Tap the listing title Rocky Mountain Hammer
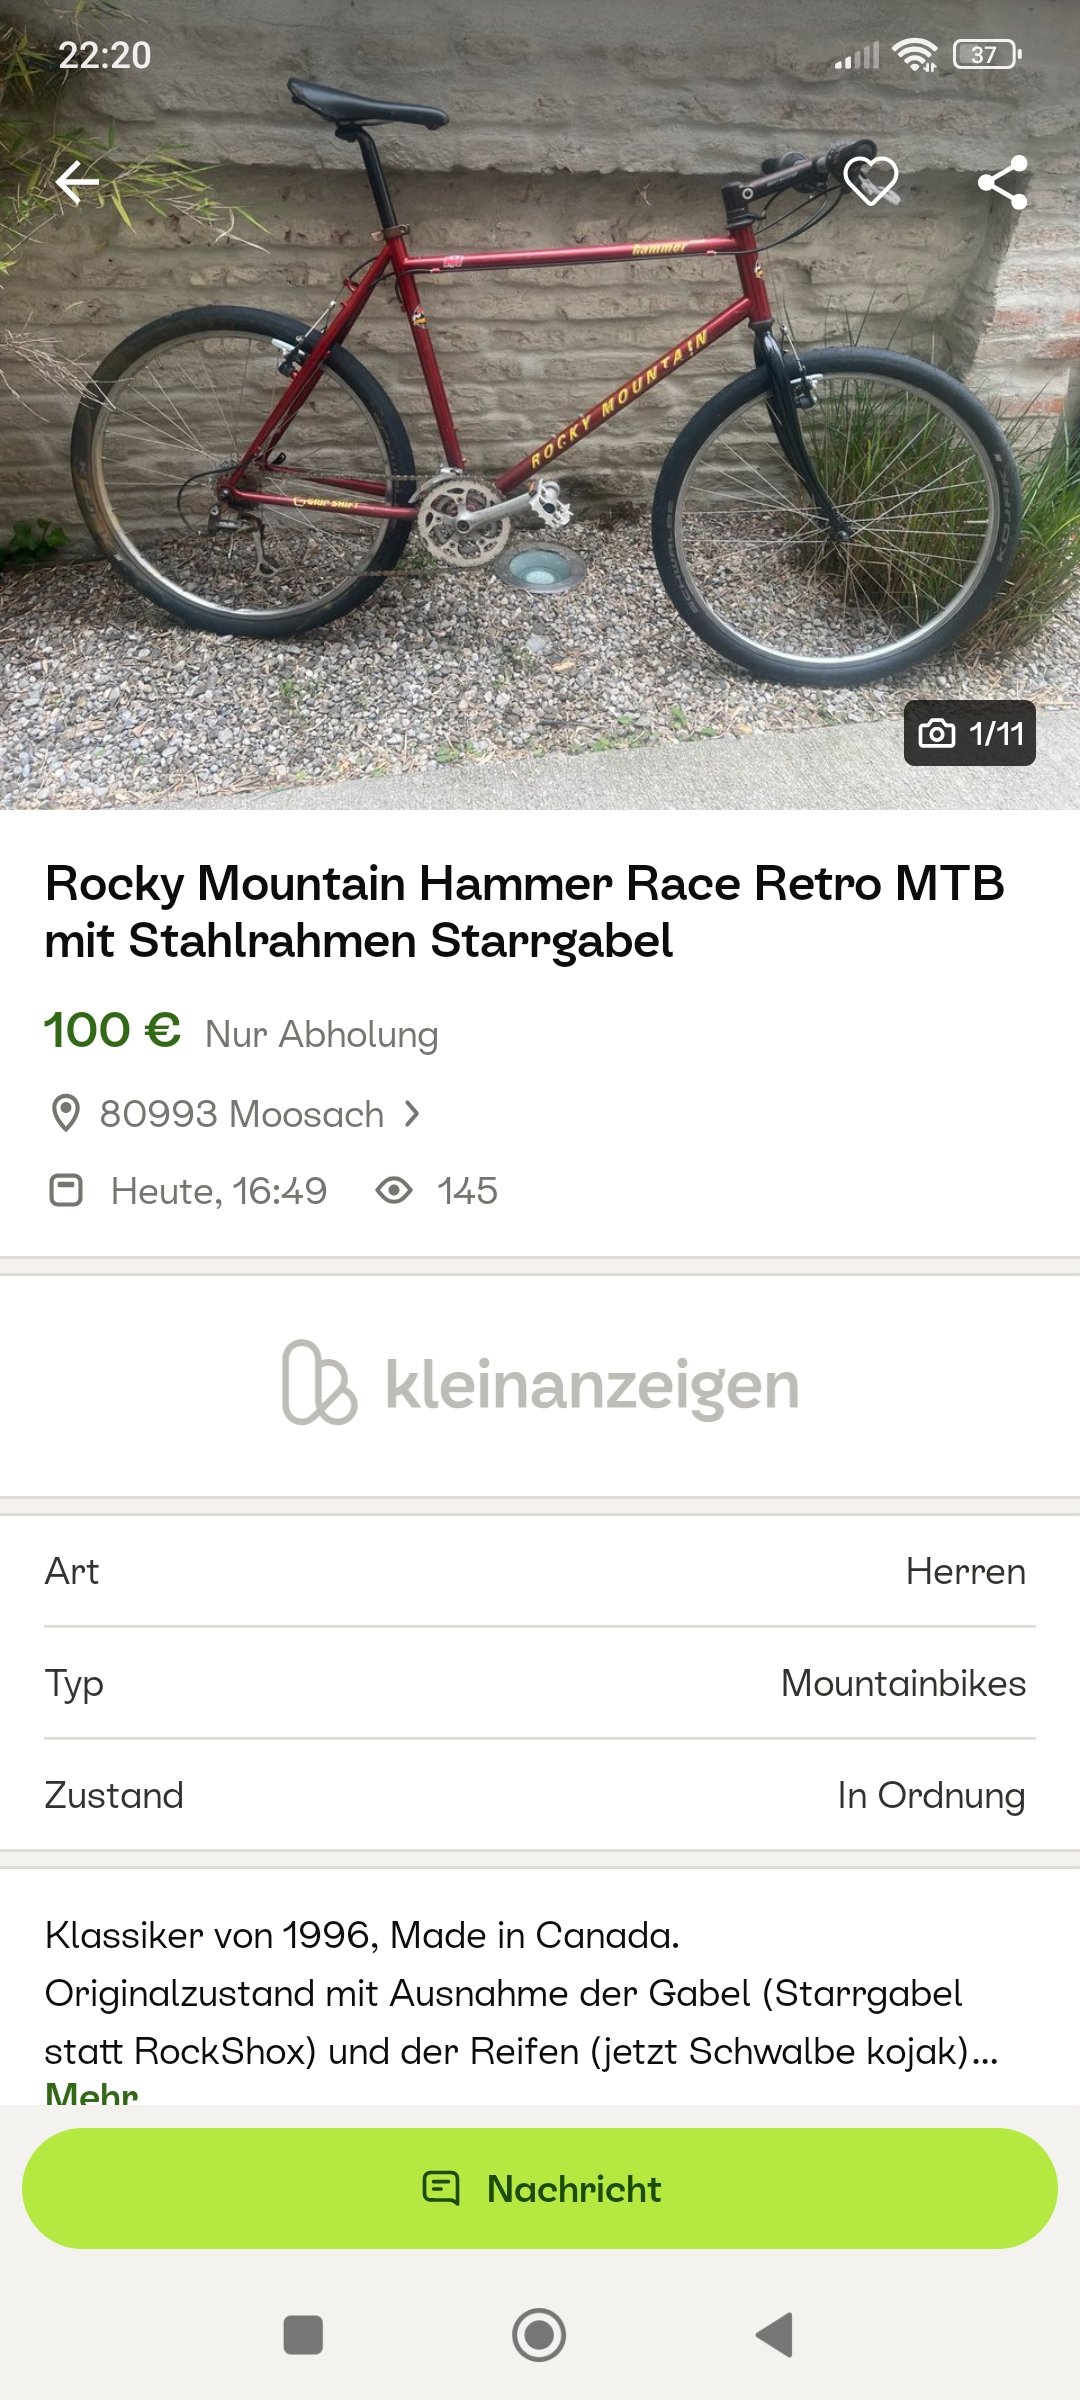1080x2400 pixels. (524, 912)
